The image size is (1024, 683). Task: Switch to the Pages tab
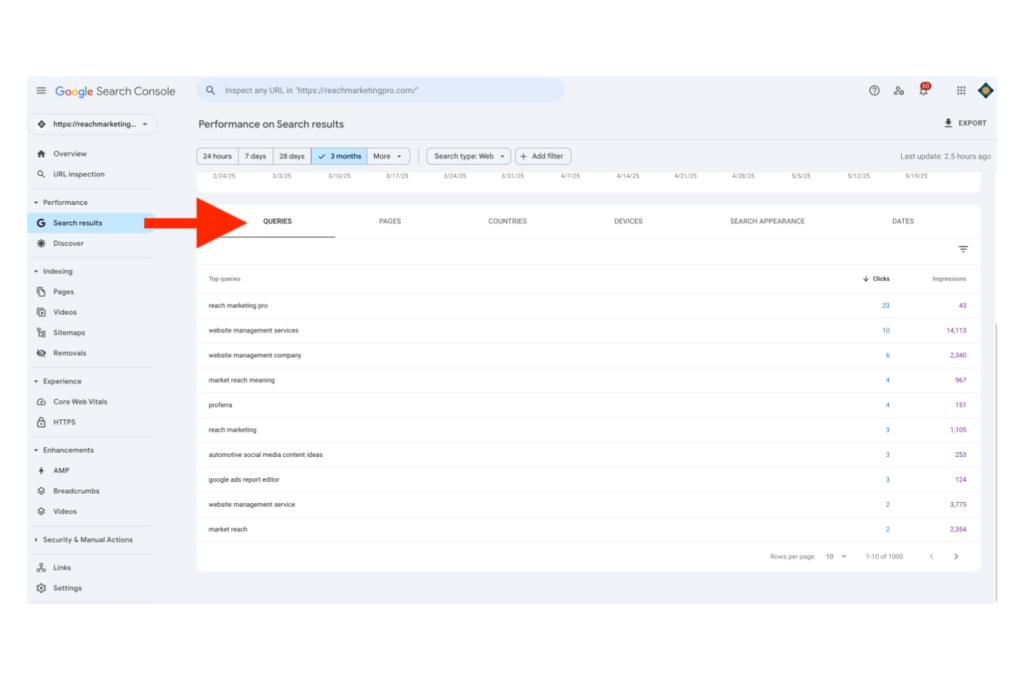390,221
